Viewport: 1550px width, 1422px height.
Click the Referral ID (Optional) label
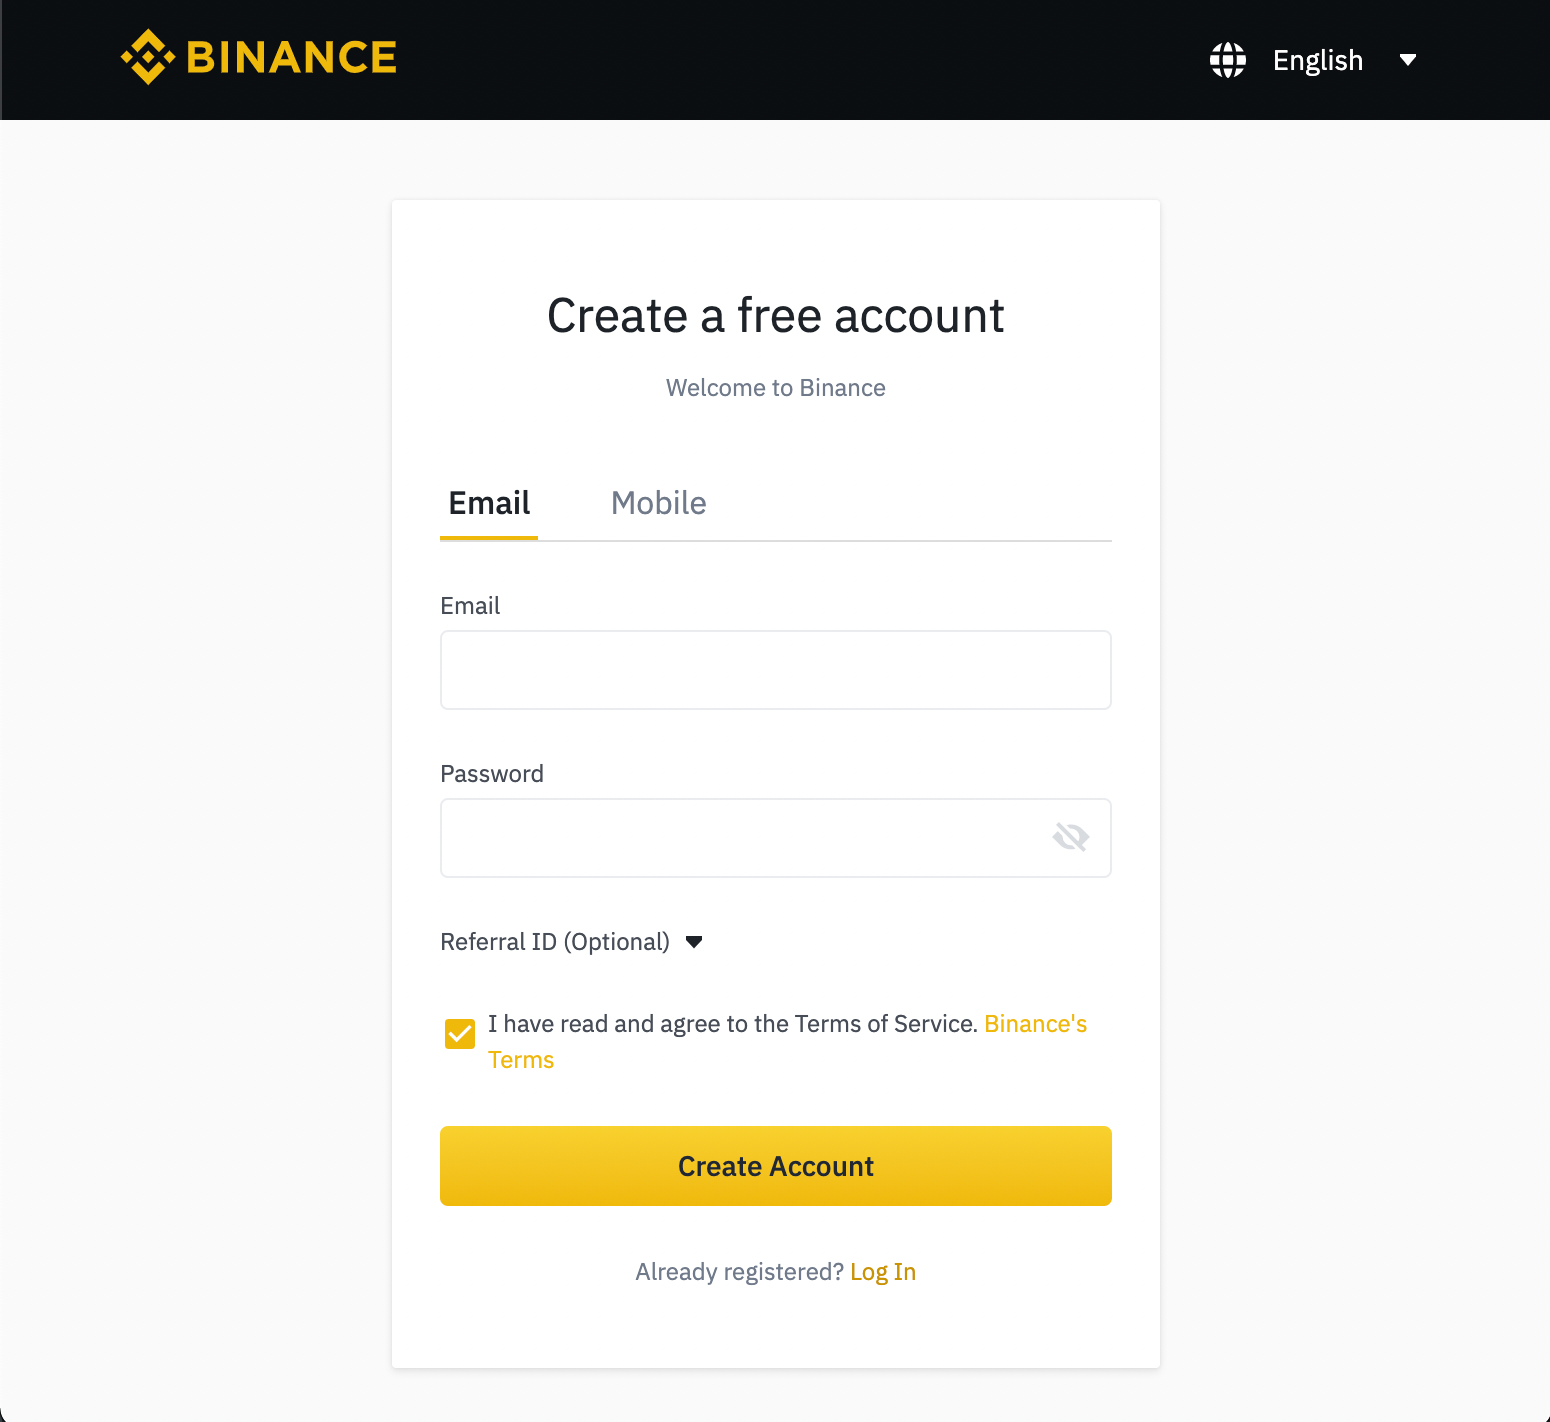pyautogui.click(x=555, y=942)
